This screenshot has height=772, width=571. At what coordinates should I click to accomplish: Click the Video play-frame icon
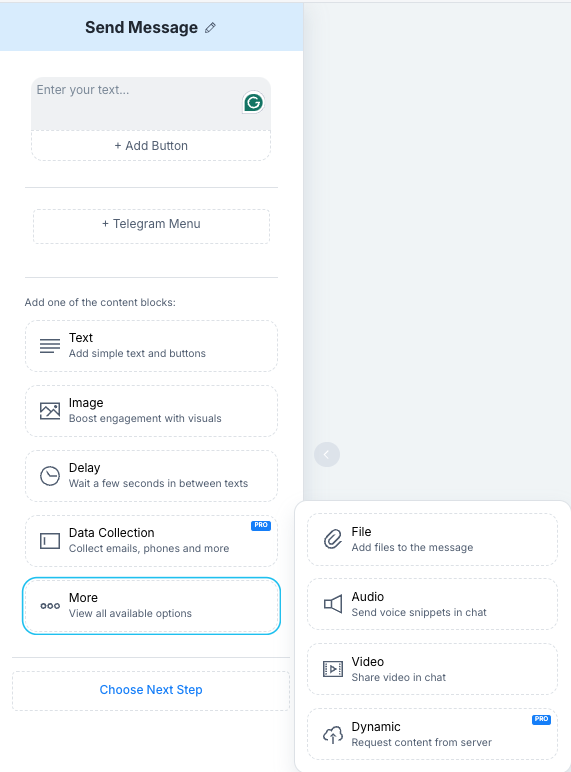click(x=333, y=669)
